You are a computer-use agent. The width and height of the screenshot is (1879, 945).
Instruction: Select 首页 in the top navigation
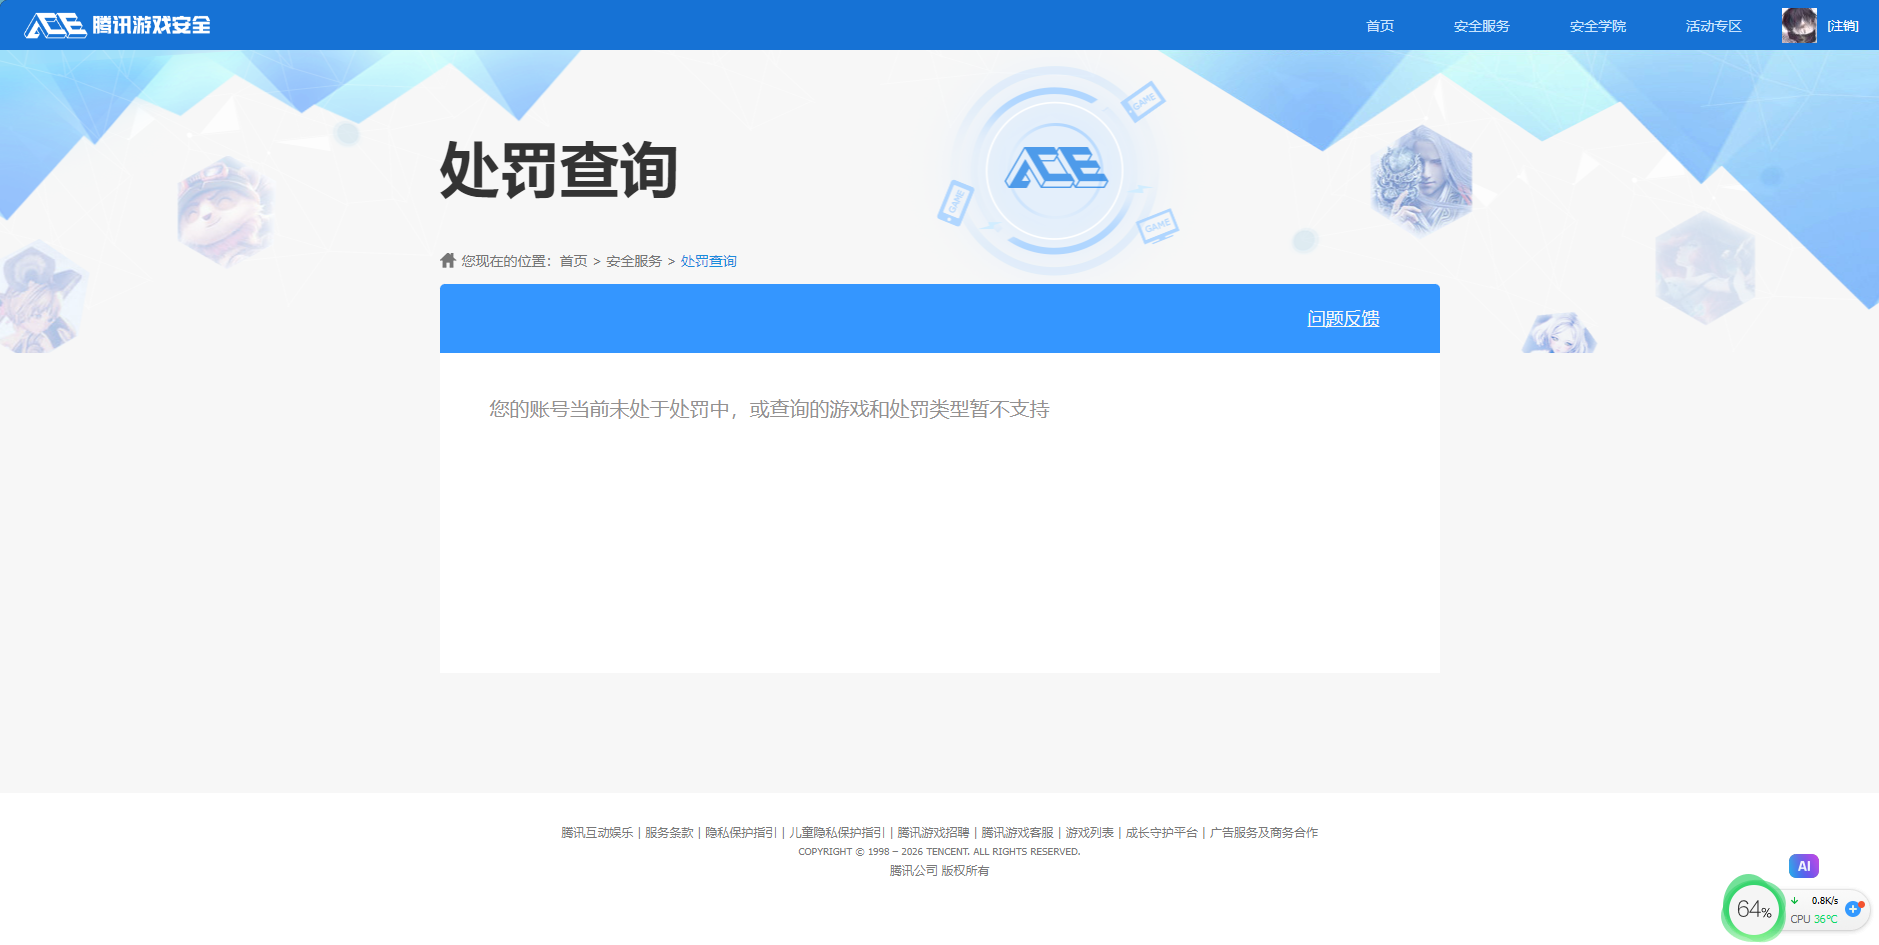point(1379,25)
